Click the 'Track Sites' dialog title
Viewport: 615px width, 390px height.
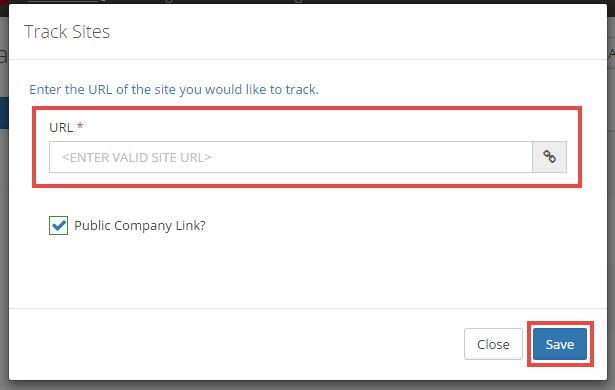tap(67, 32)
